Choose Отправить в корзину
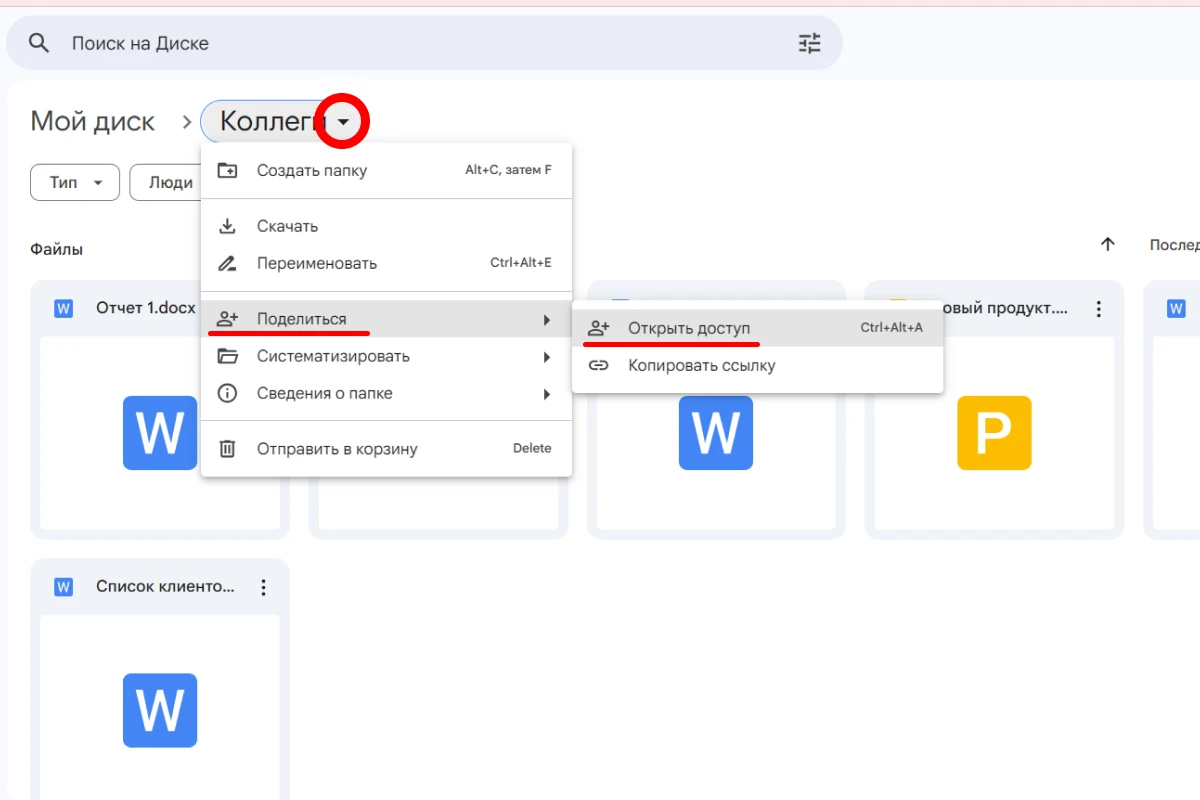The width and height of the screenshot is (1200, 800). pyautogui.click(x=386, y=448)
